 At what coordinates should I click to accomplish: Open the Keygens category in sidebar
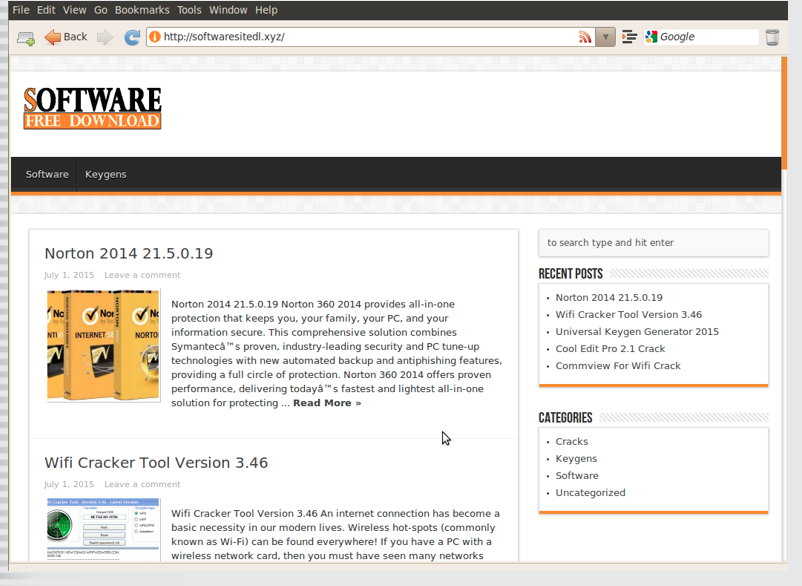click(576, 459)
